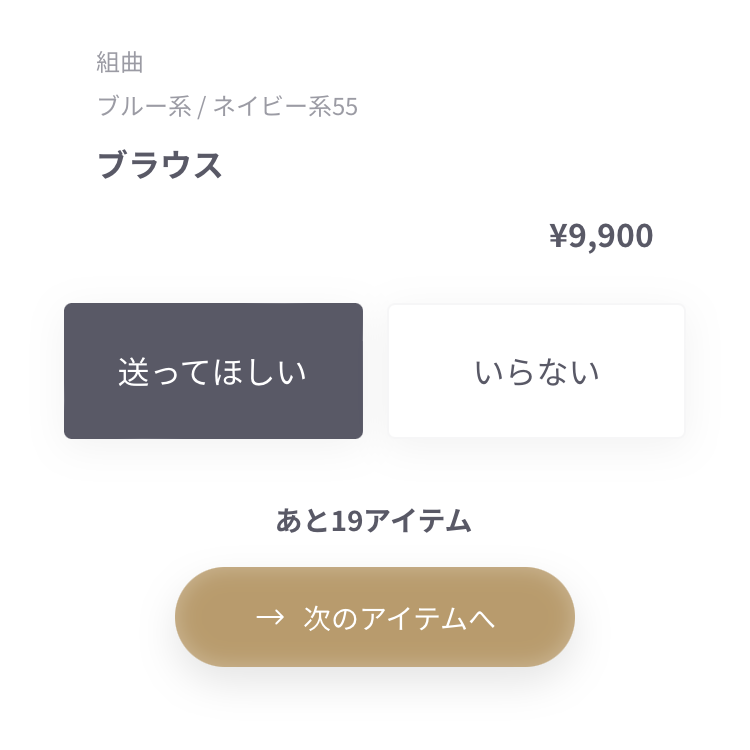The height and width of the screenshot is (750, 750).
Task: Click the 900 digits of the price
Action: tap(626, 236)
